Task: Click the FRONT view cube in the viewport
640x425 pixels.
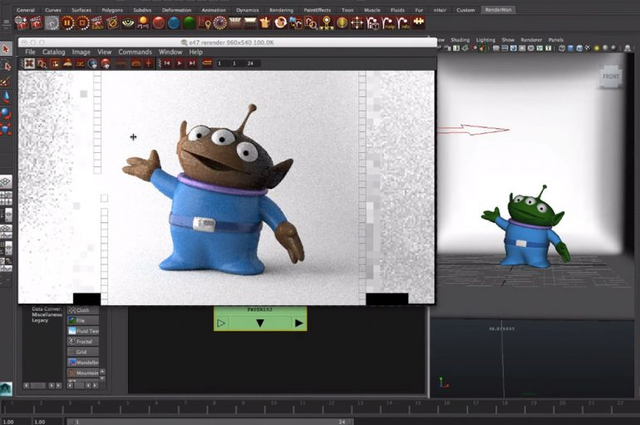Action: coord(611,76)
